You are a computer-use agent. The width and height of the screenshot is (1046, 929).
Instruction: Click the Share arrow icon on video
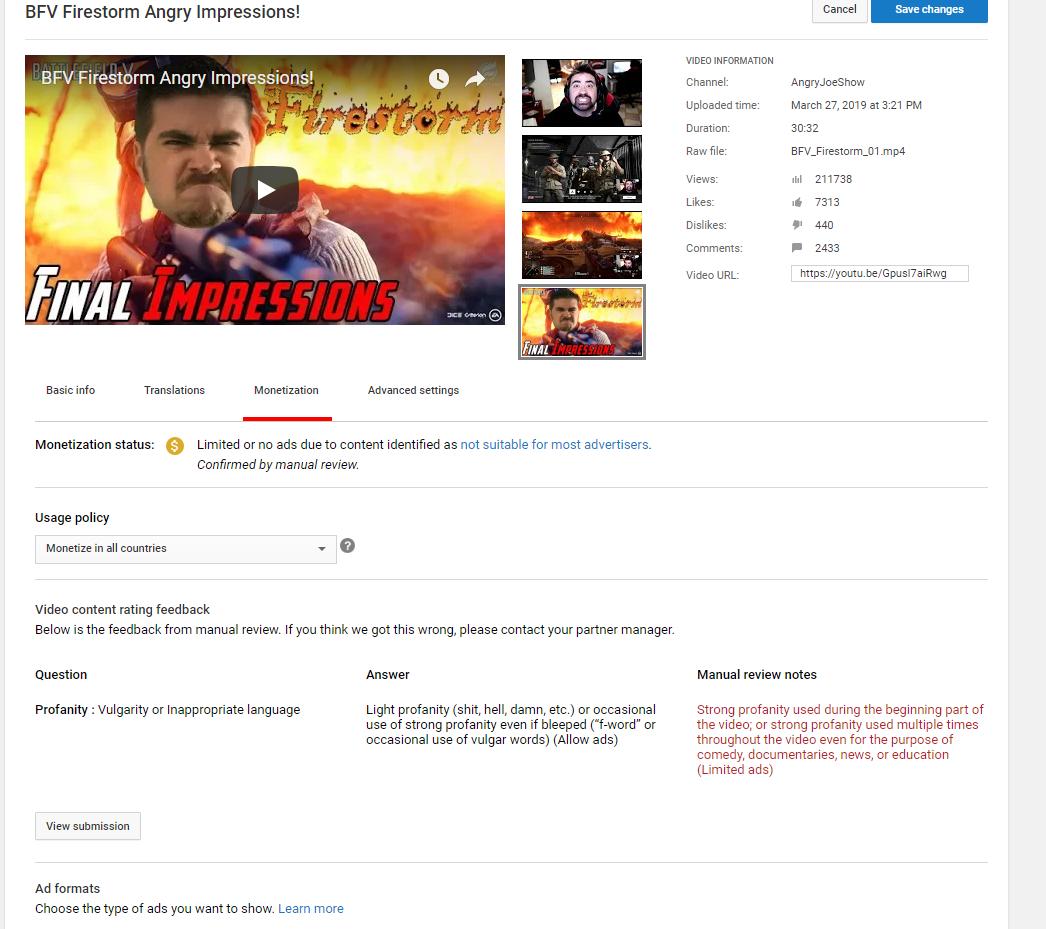(475, 79)
